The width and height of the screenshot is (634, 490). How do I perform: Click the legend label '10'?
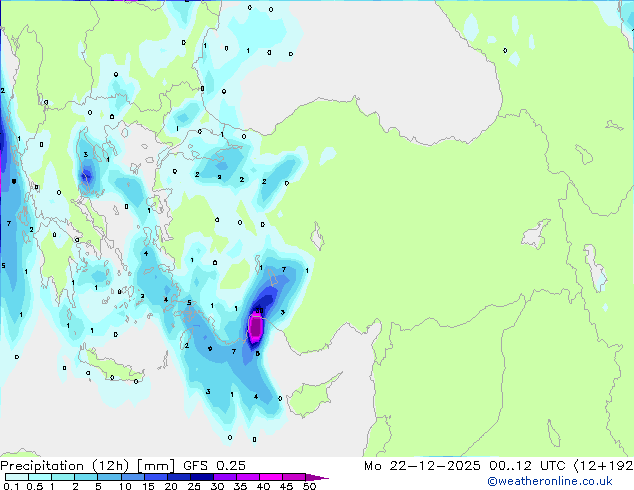(x=125, y=486)
